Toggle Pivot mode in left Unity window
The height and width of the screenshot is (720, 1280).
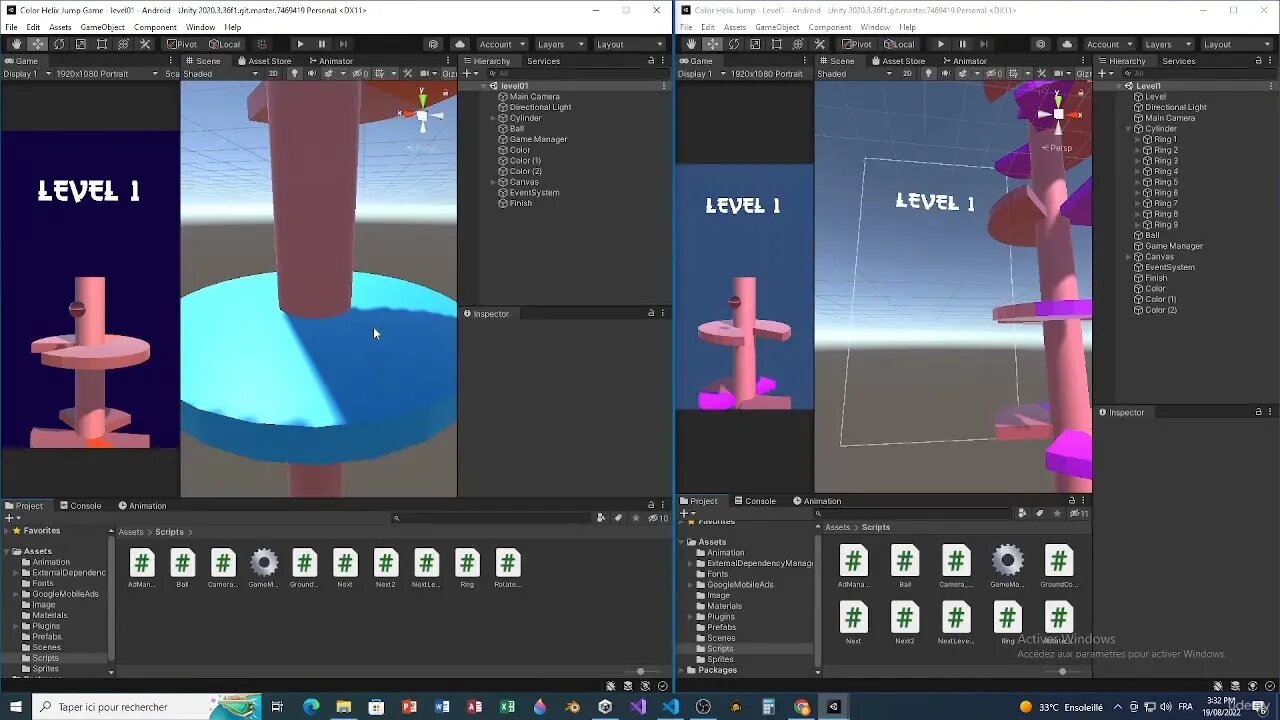coord(182,44)
